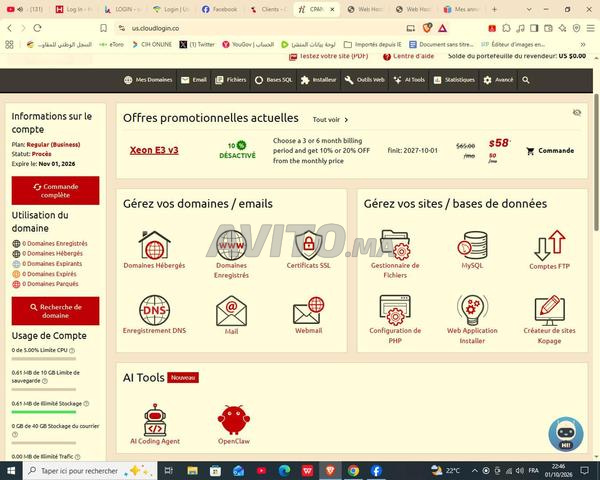Viewport: 600px width, 480px height.
Task: Click the Brave shields lion icon
Action: 427,28
